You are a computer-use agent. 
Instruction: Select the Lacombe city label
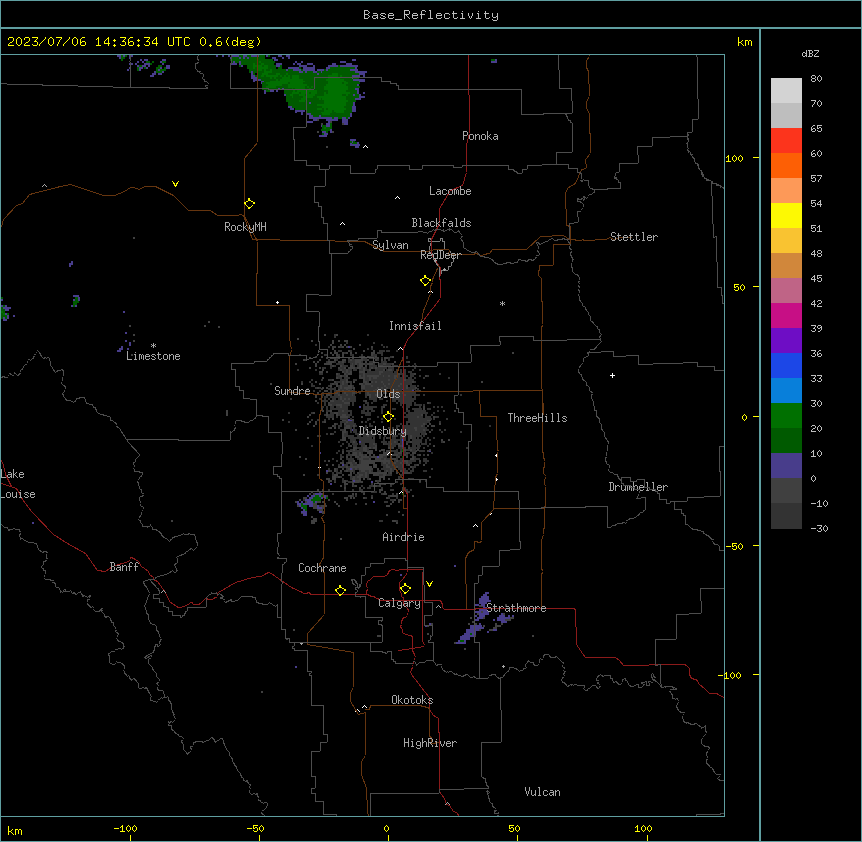click(450, 191)
